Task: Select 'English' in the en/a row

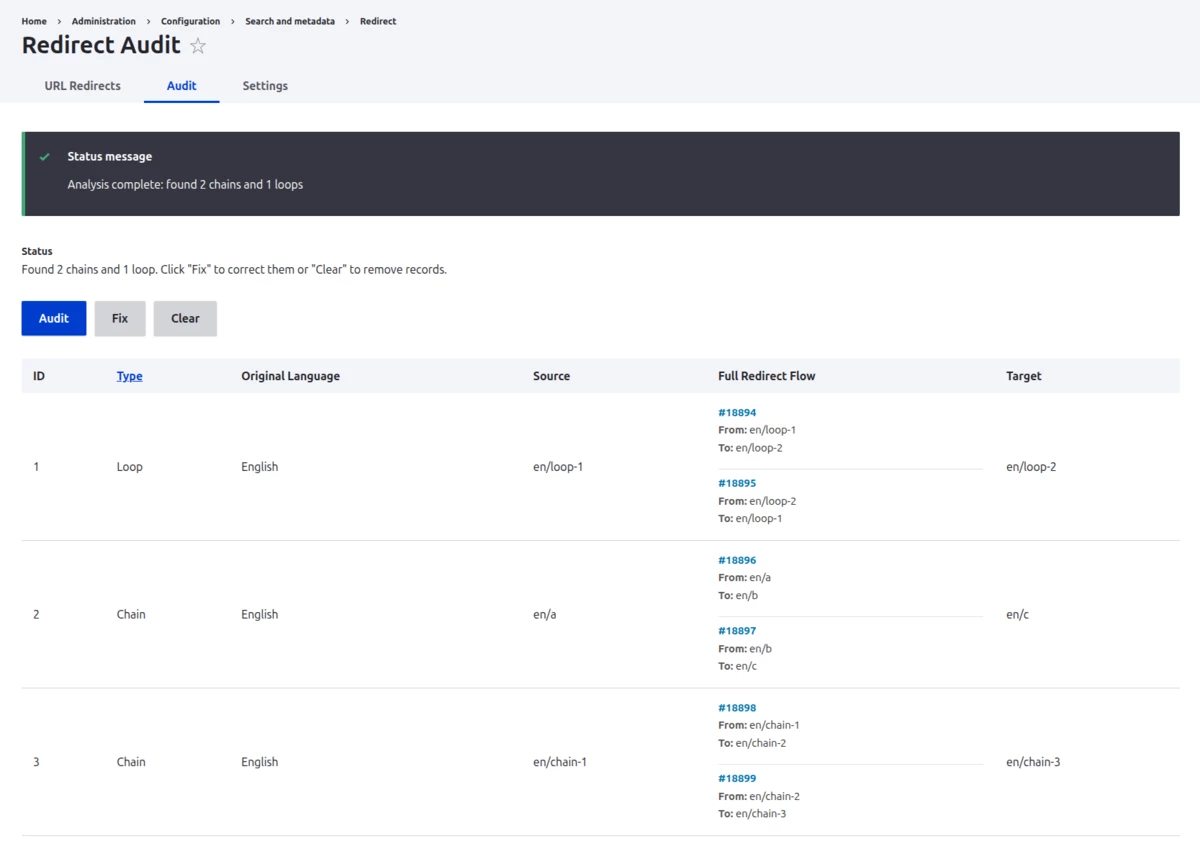Action: click(259, 614)
